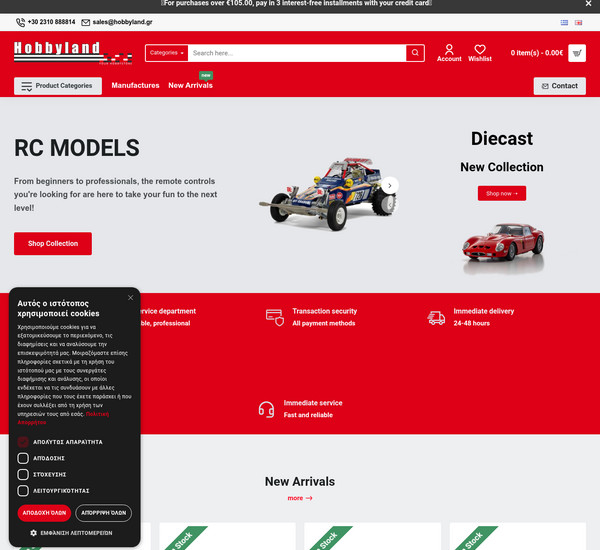Screen dimensions: 600x550
Task: Click the magnifier search button
Action: point(415,53)
